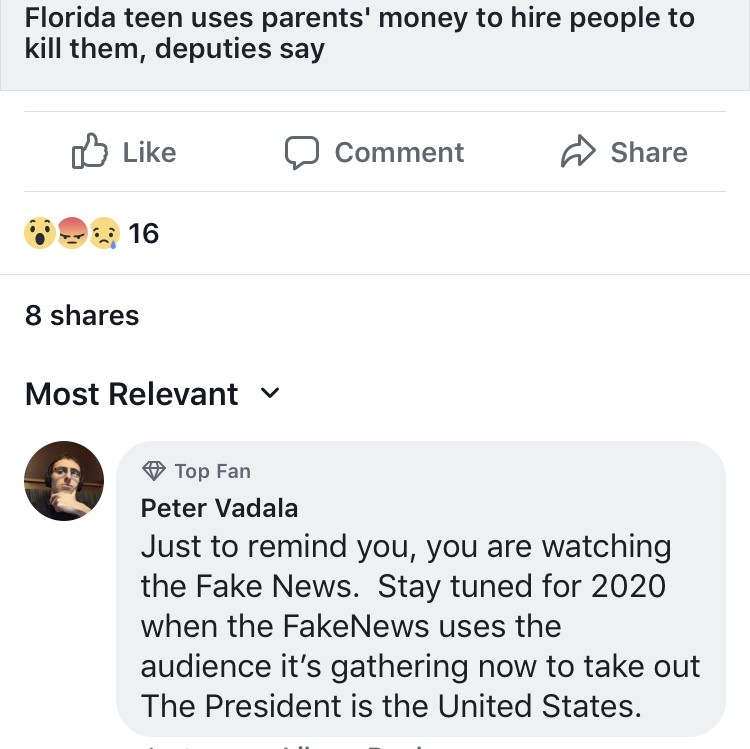Tap the Share arrow icon
The height and width of the screenshot is (749, 750).
click(x=577, y=152)
